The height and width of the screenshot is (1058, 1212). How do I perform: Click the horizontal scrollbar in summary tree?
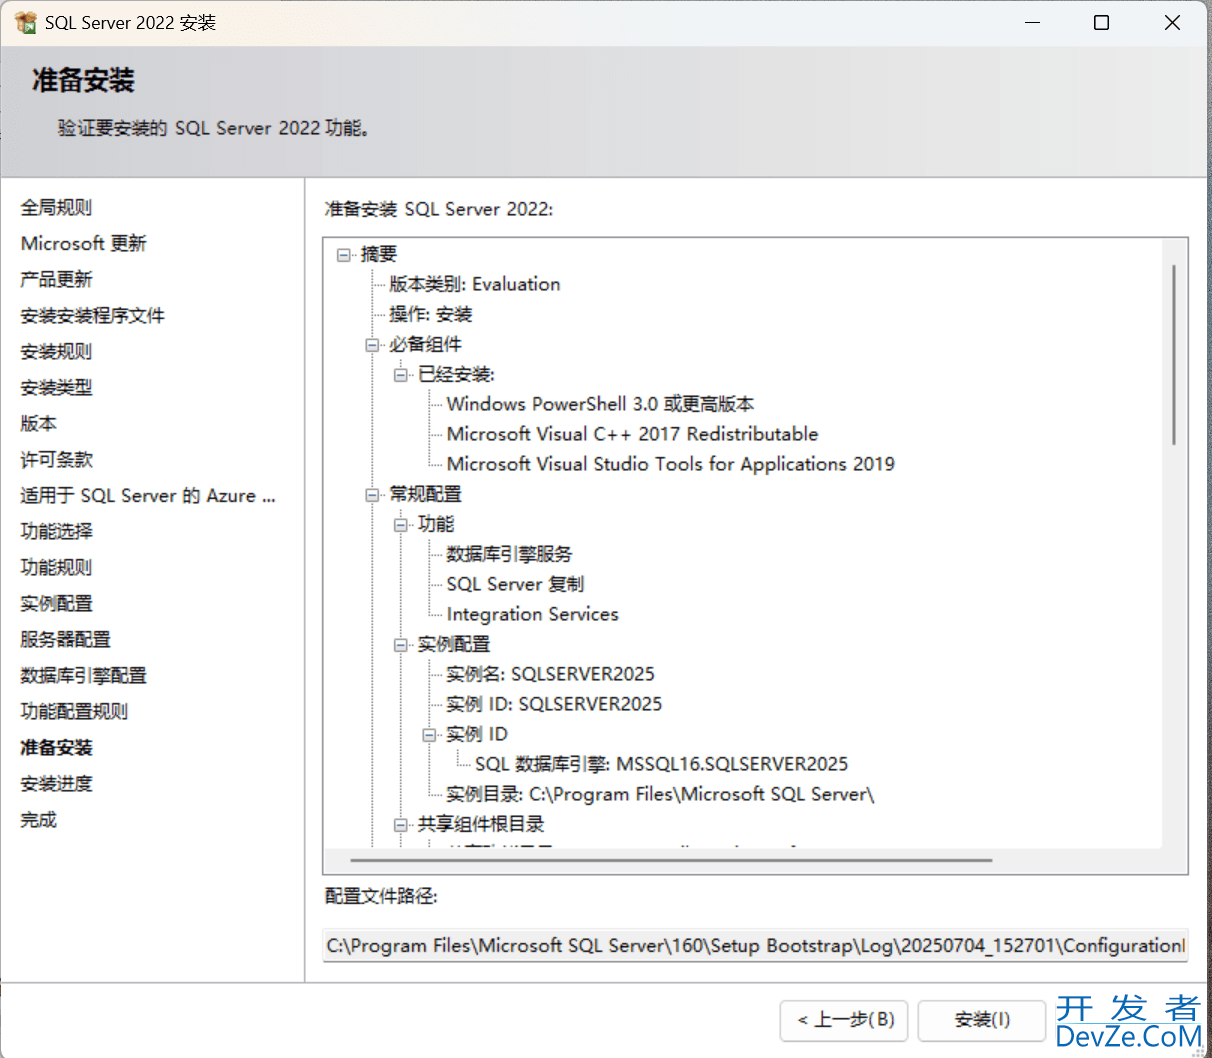(671, 859)
